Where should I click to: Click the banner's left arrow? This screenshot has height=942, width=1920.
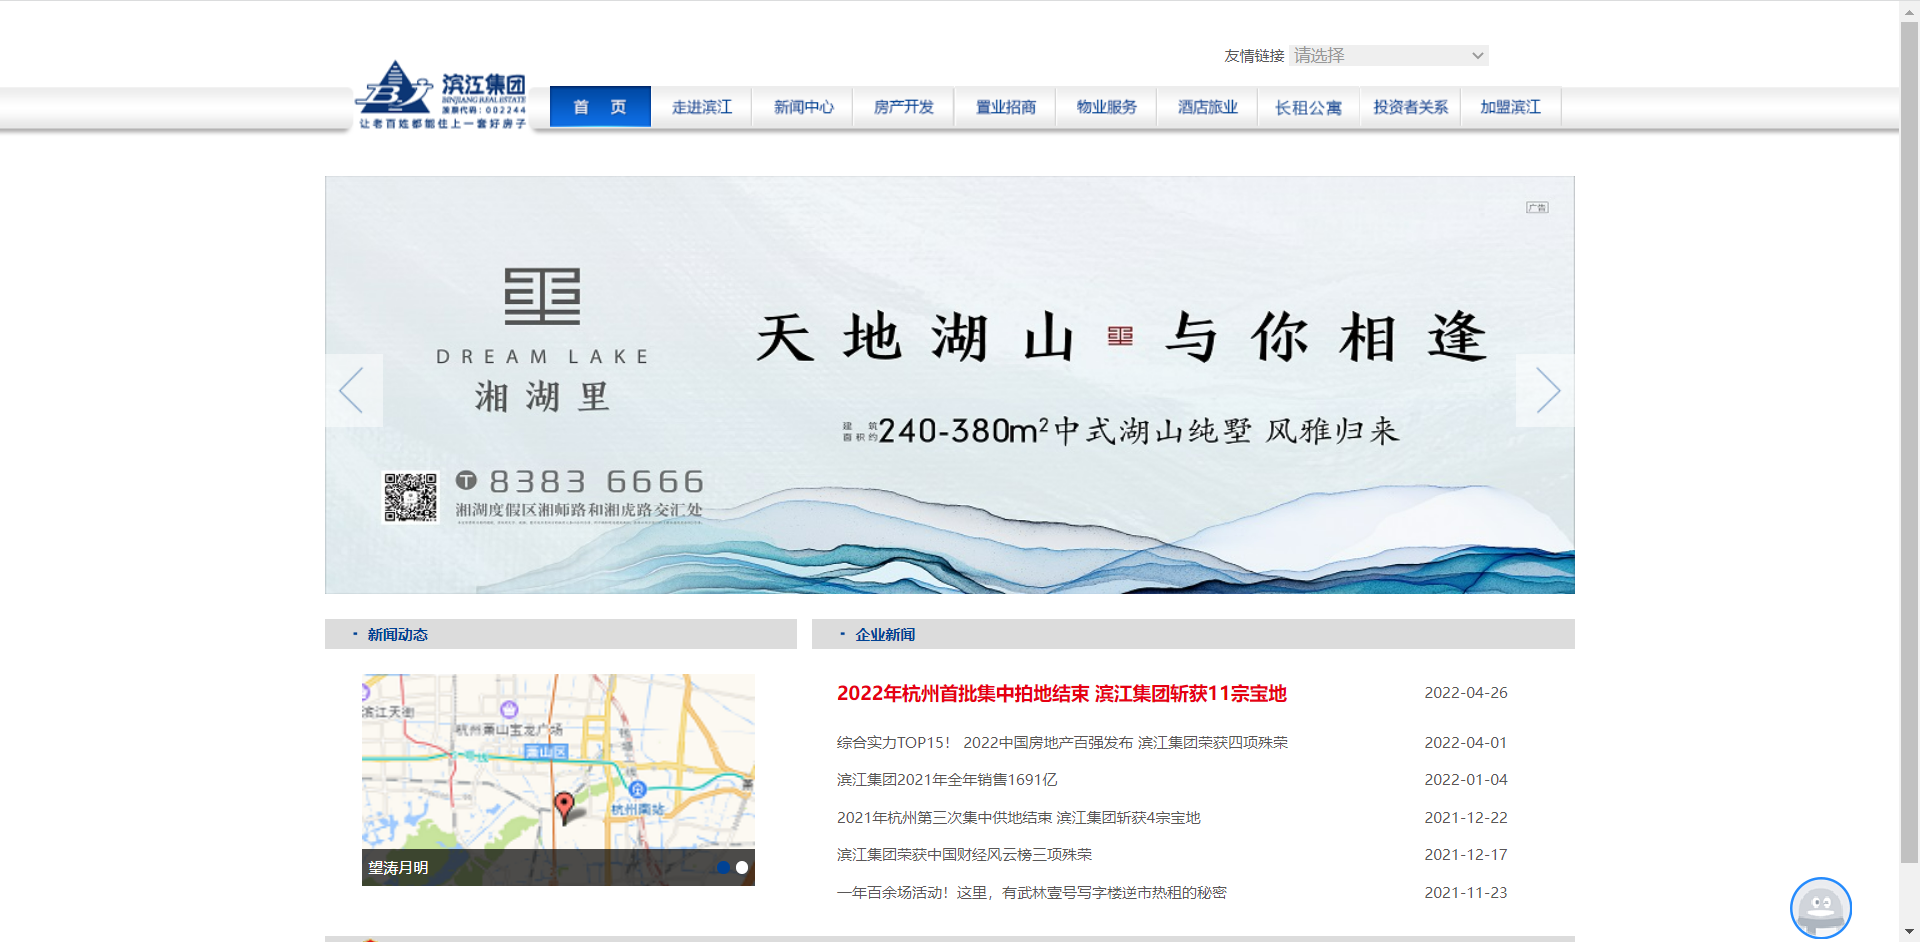click(x=352, y=390)
